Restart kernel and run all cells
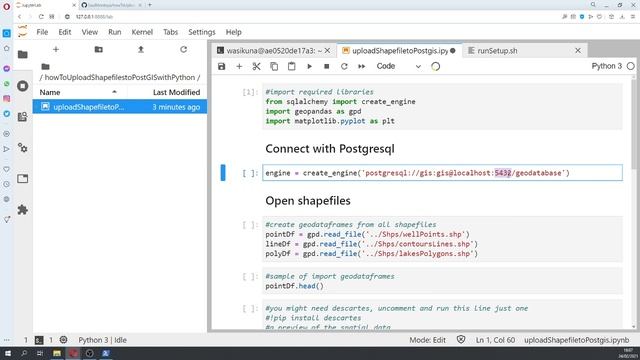Viewport: 640px width, 360px height. [x=362, y=66]
